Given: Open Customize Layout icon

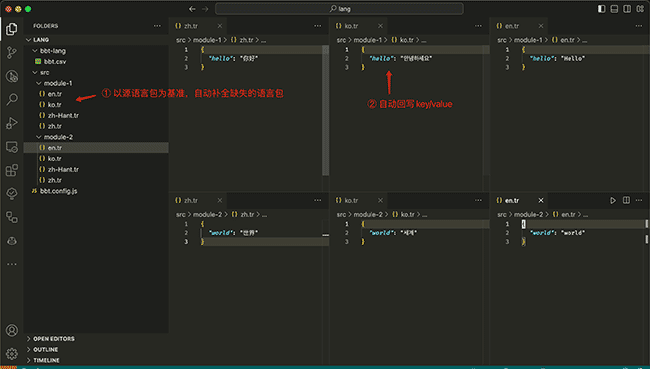Looking at the screenshot, I should tap(640, 9).
